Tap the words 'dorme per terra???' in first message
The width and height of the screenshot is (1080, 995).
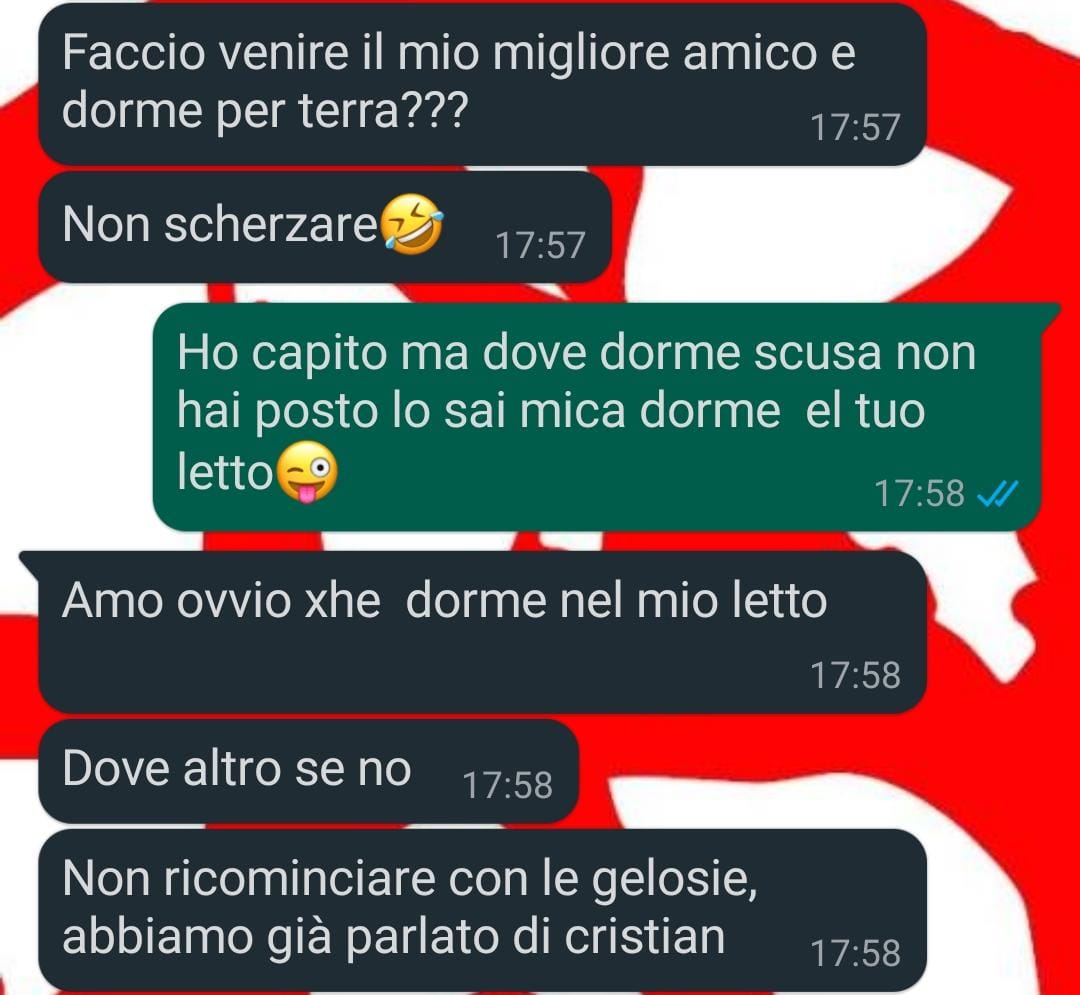265,111
